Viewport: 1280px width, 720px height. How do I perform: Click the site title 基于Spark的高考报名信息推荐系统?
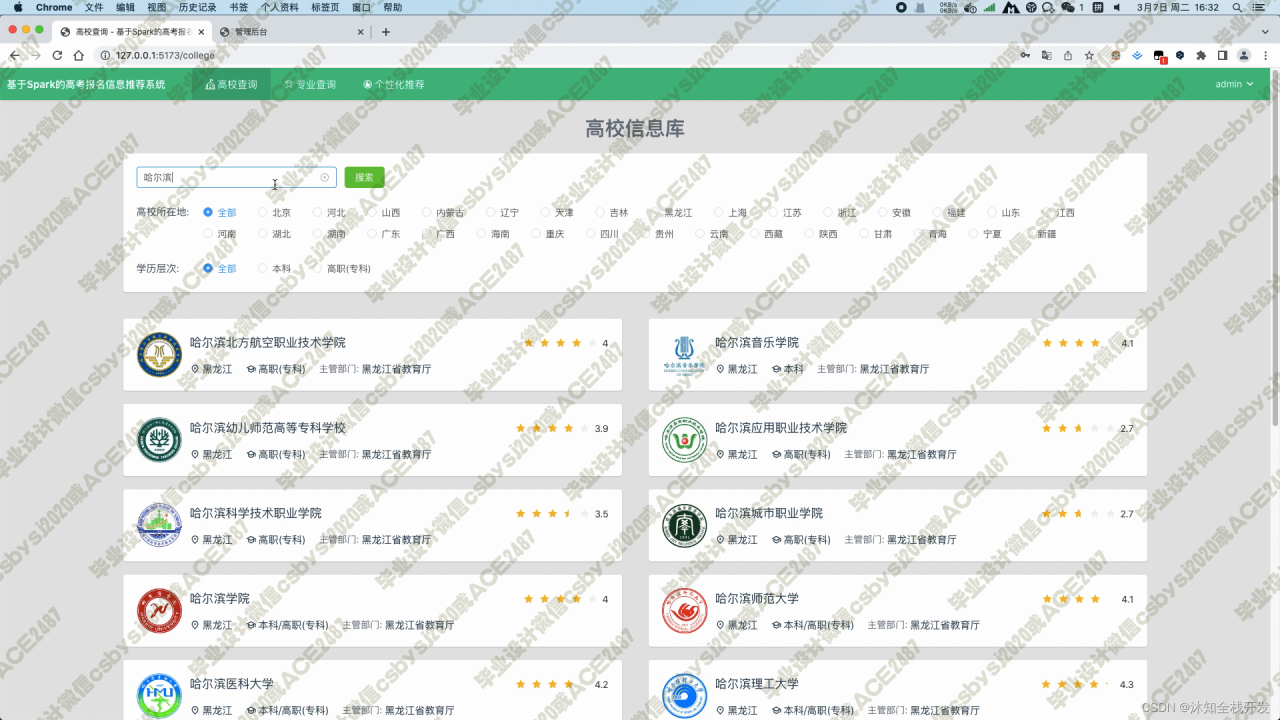86,85
